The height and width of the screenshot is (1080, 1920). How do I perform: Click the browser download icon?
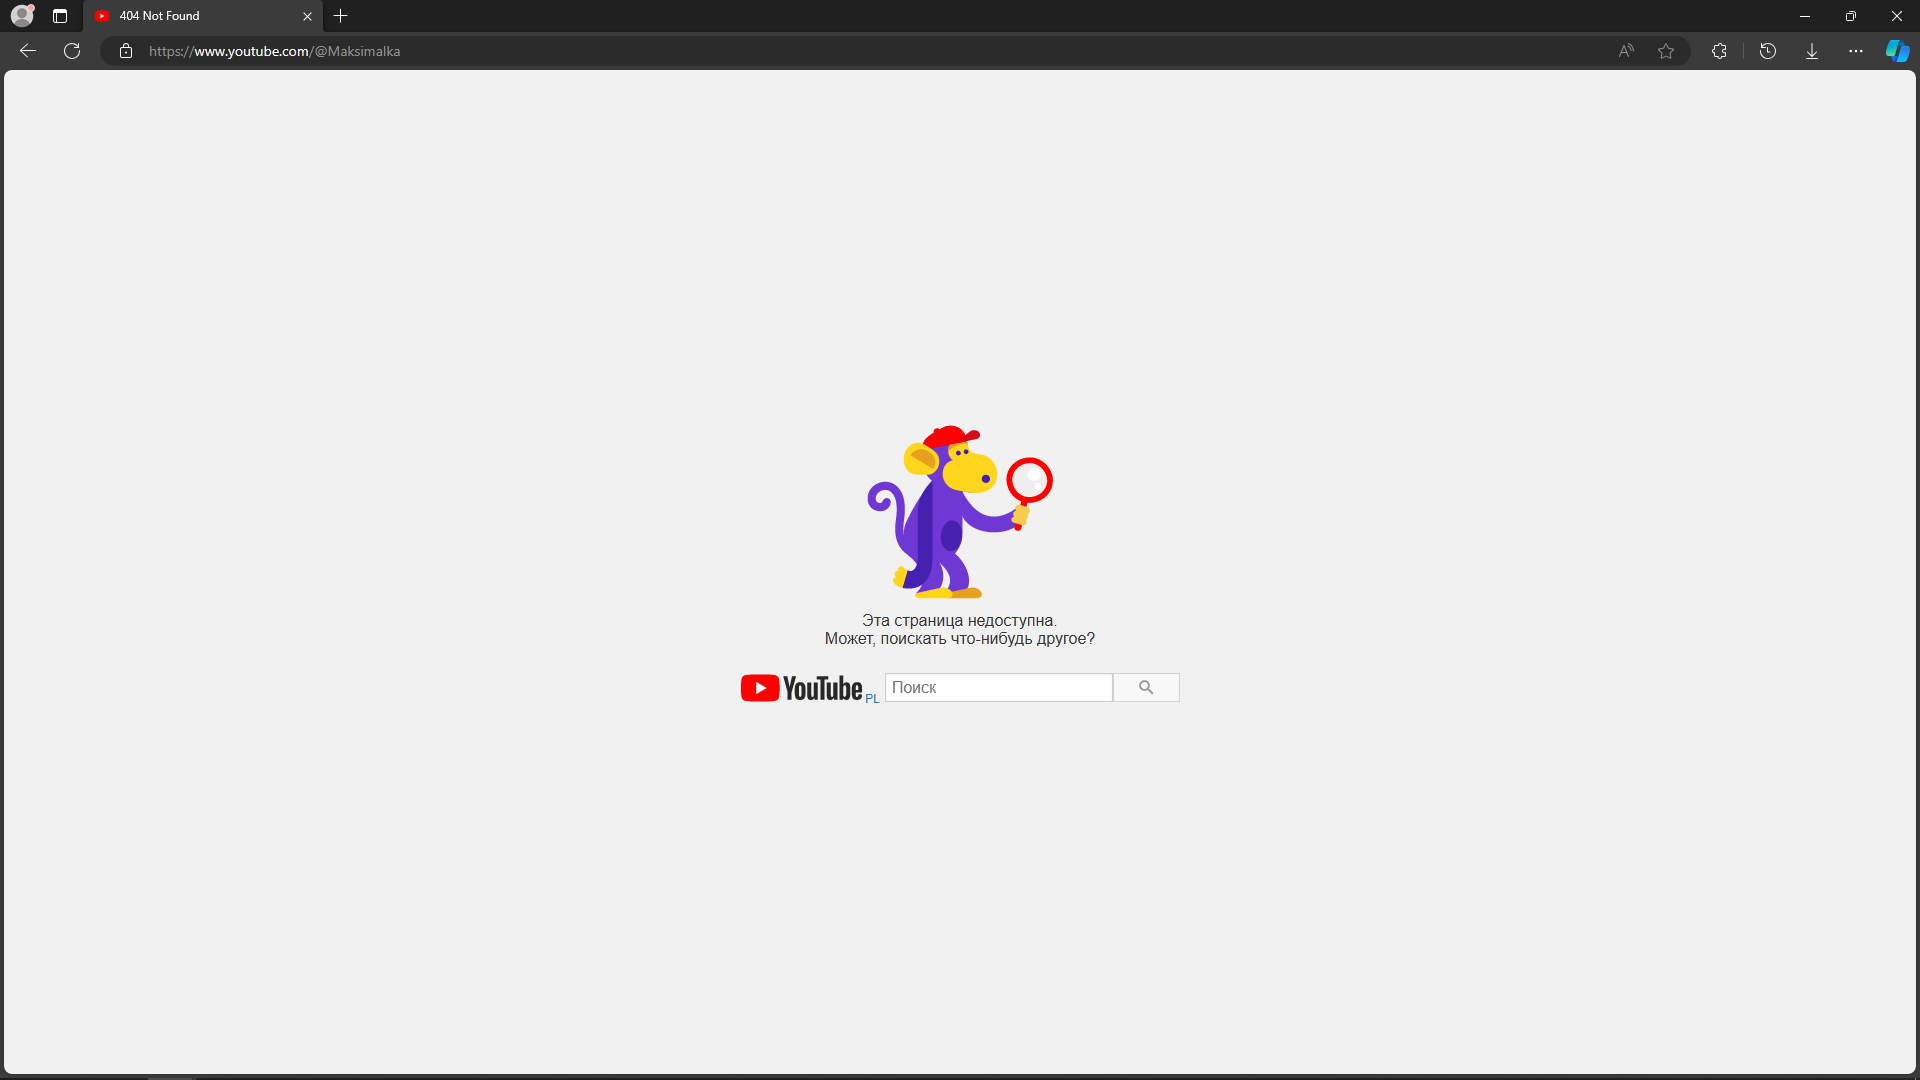pos(1811,50)
